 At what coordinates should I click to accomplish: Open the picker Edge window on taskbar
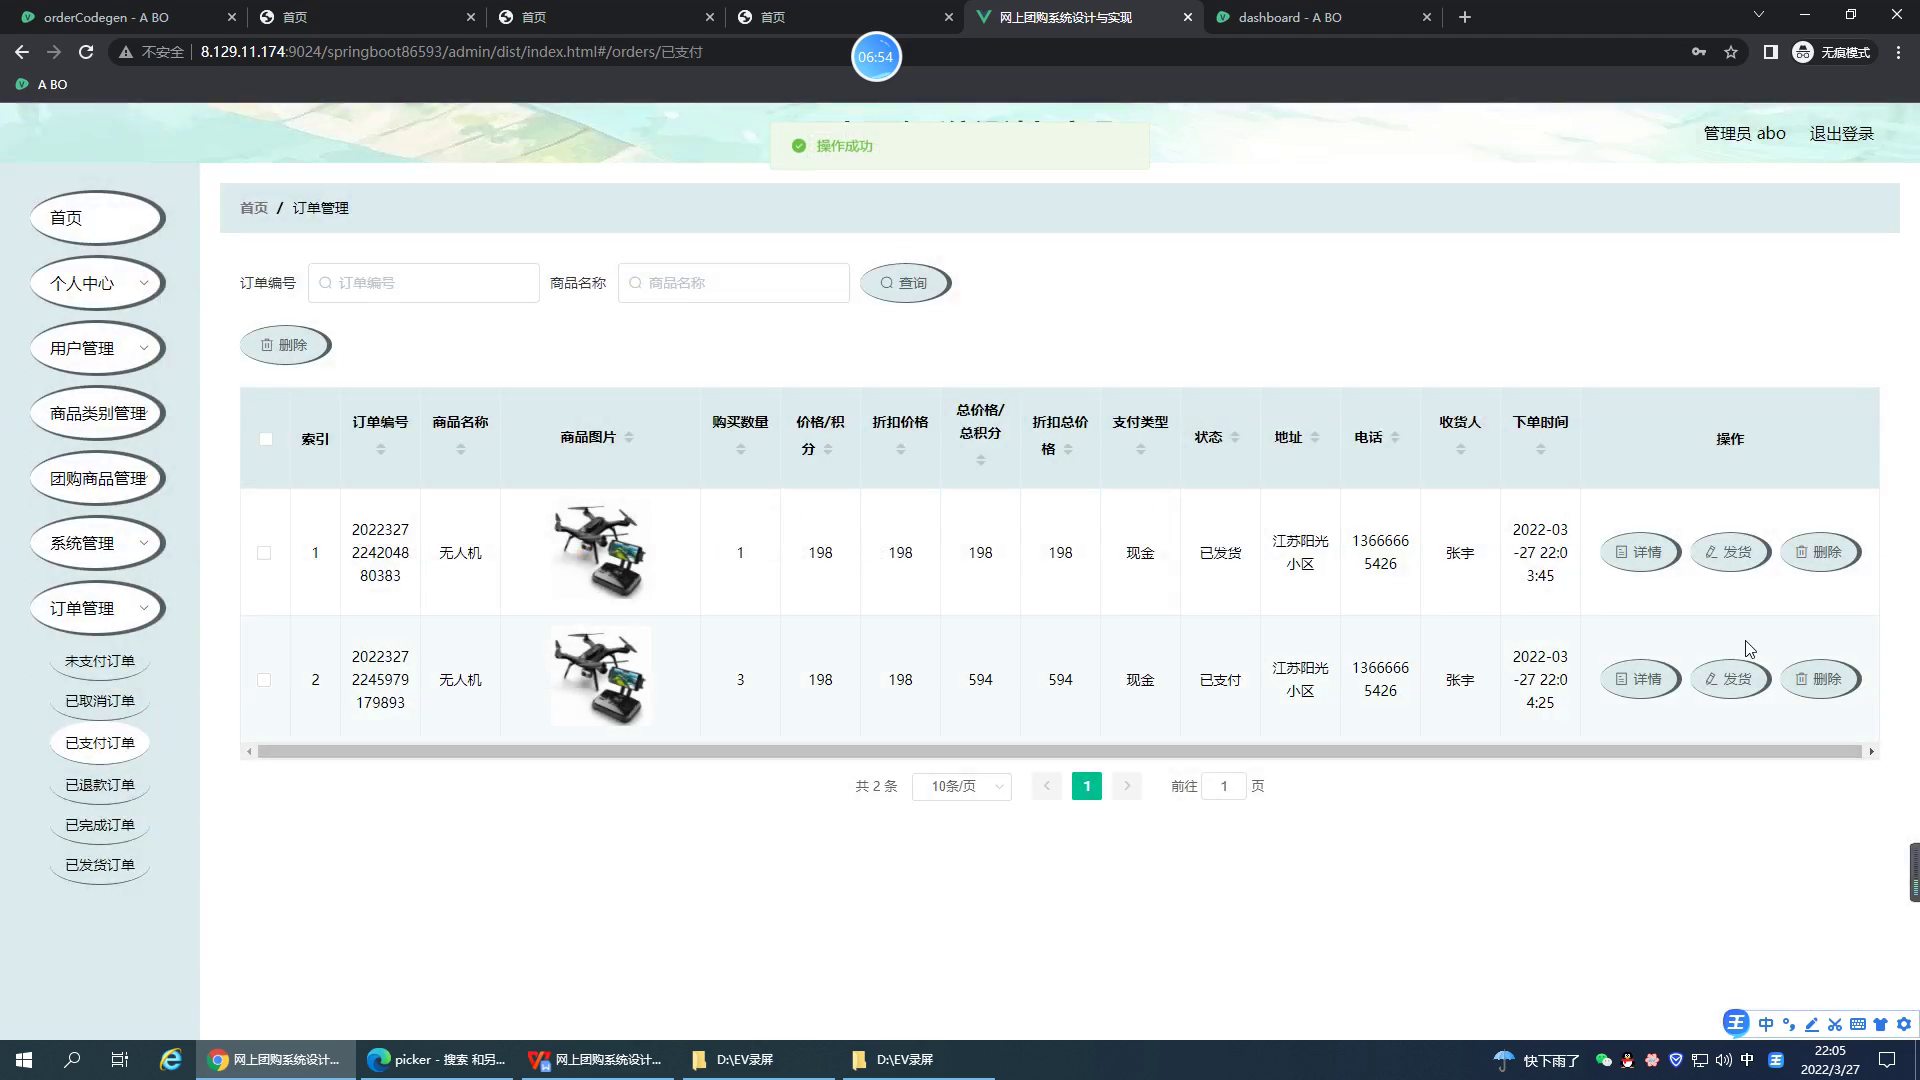coord(436,1060)
